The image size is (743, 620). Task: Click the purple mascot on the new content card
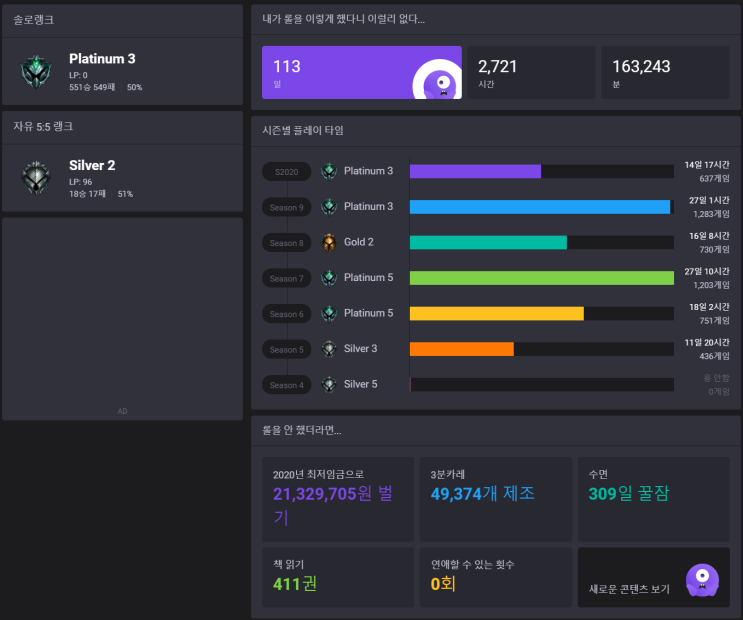click(702, 580)
